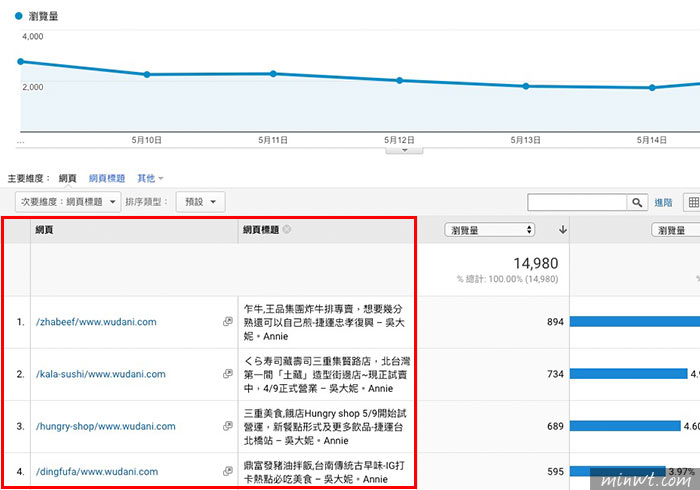Open 排序類型 預設 dropdown
Screen dimensions: 700x490
[200, 202]
